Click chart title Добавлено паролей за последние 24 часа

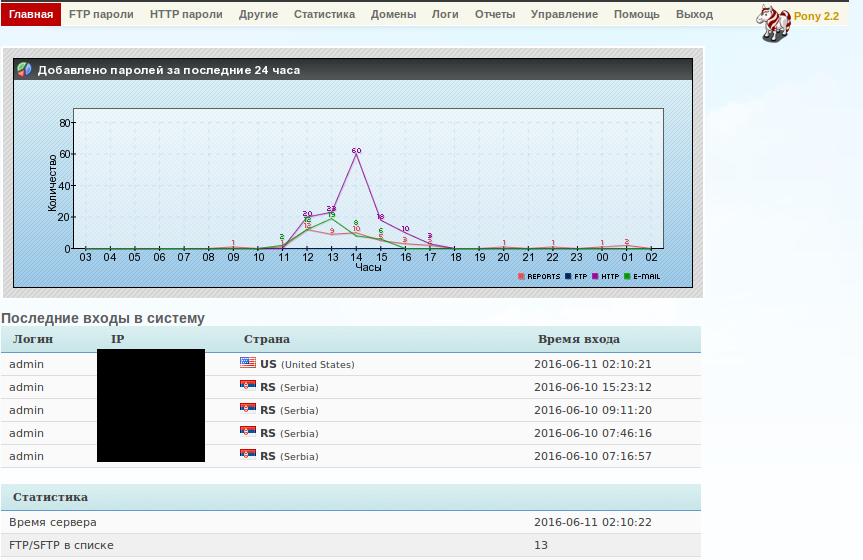coord(169,70)
